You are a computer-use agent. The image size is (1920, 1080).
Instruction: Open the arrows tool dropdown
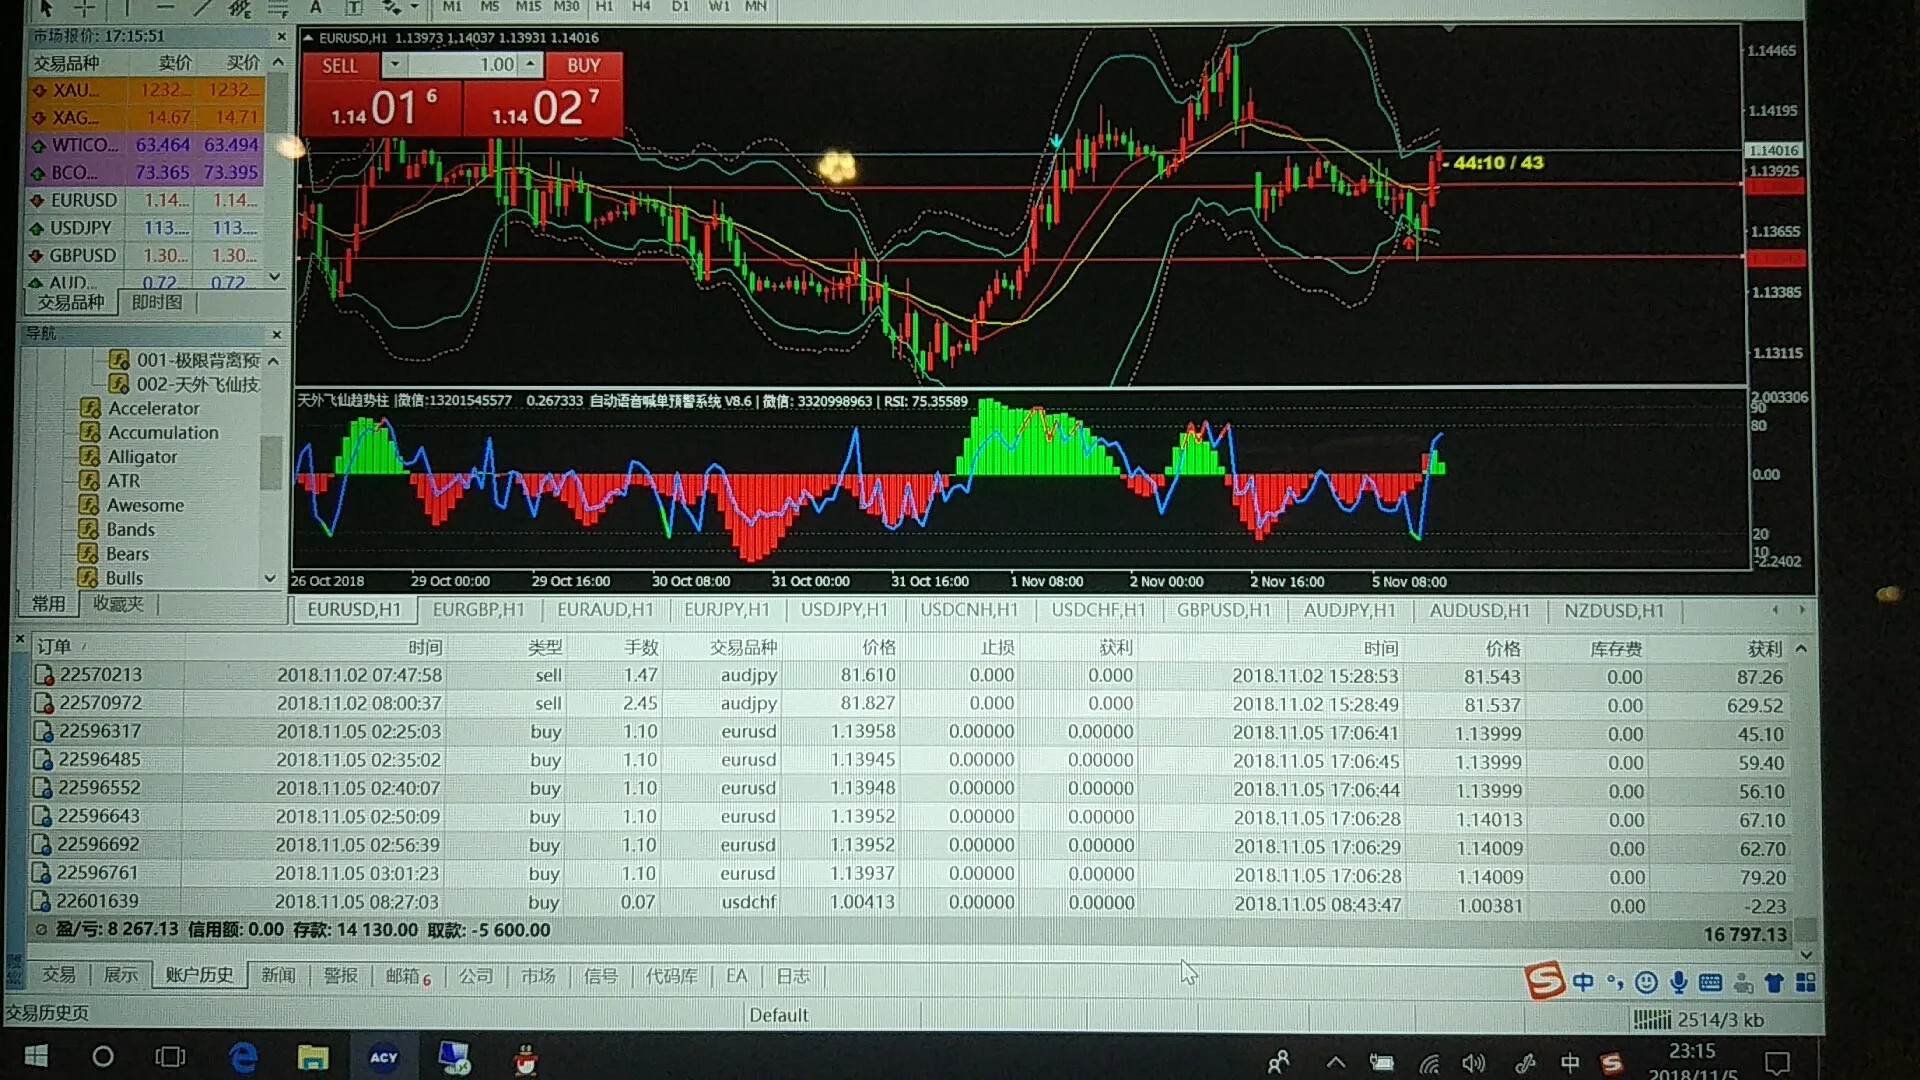414,8
